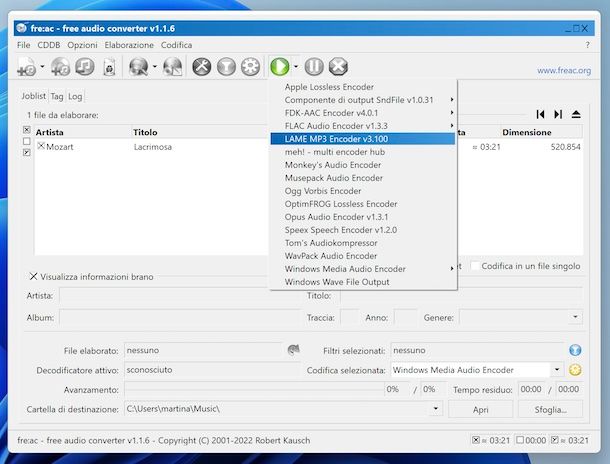
Task: Select Windows Wave File Output
Action: (363, 282)
